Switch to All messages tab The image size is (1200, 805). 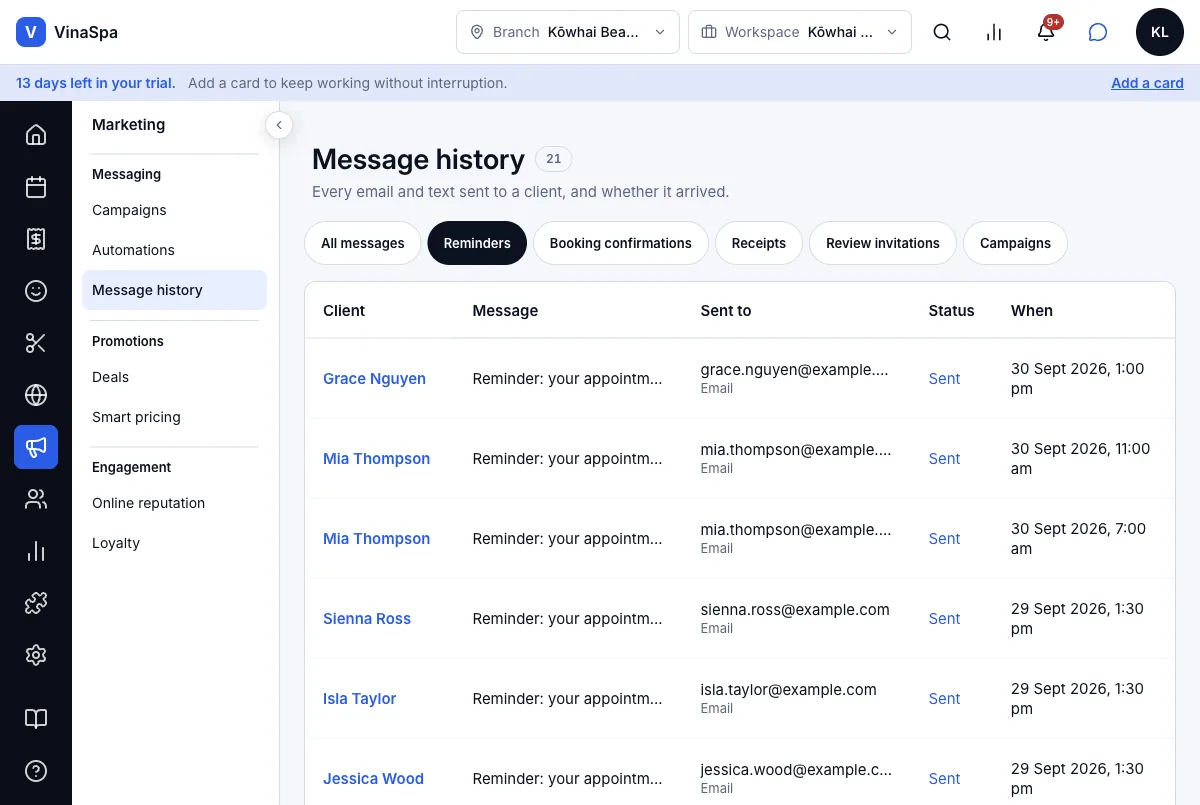363,243
